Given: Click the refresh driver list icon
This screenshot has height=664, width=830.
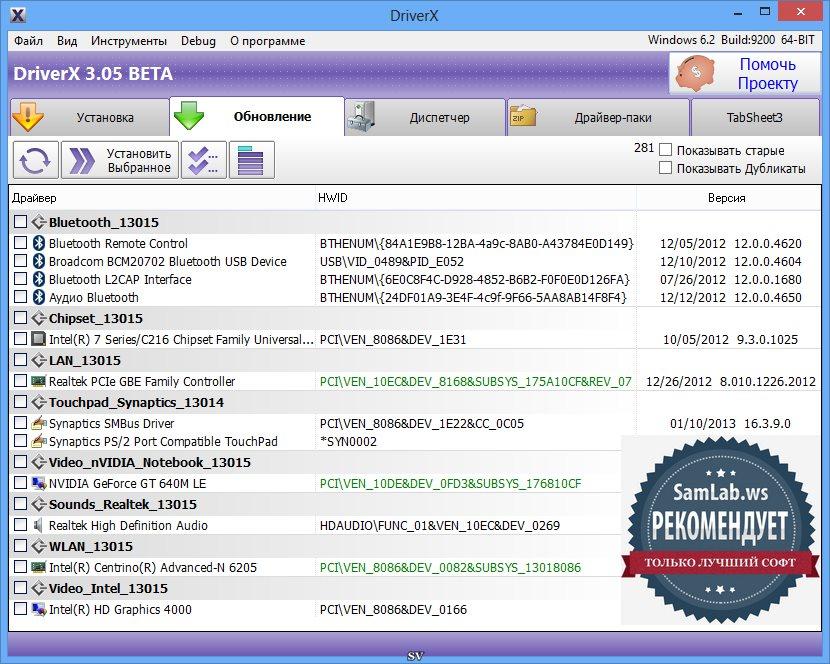Looking at the screenshot, I should pyautogui.click(x=35, y=160).
